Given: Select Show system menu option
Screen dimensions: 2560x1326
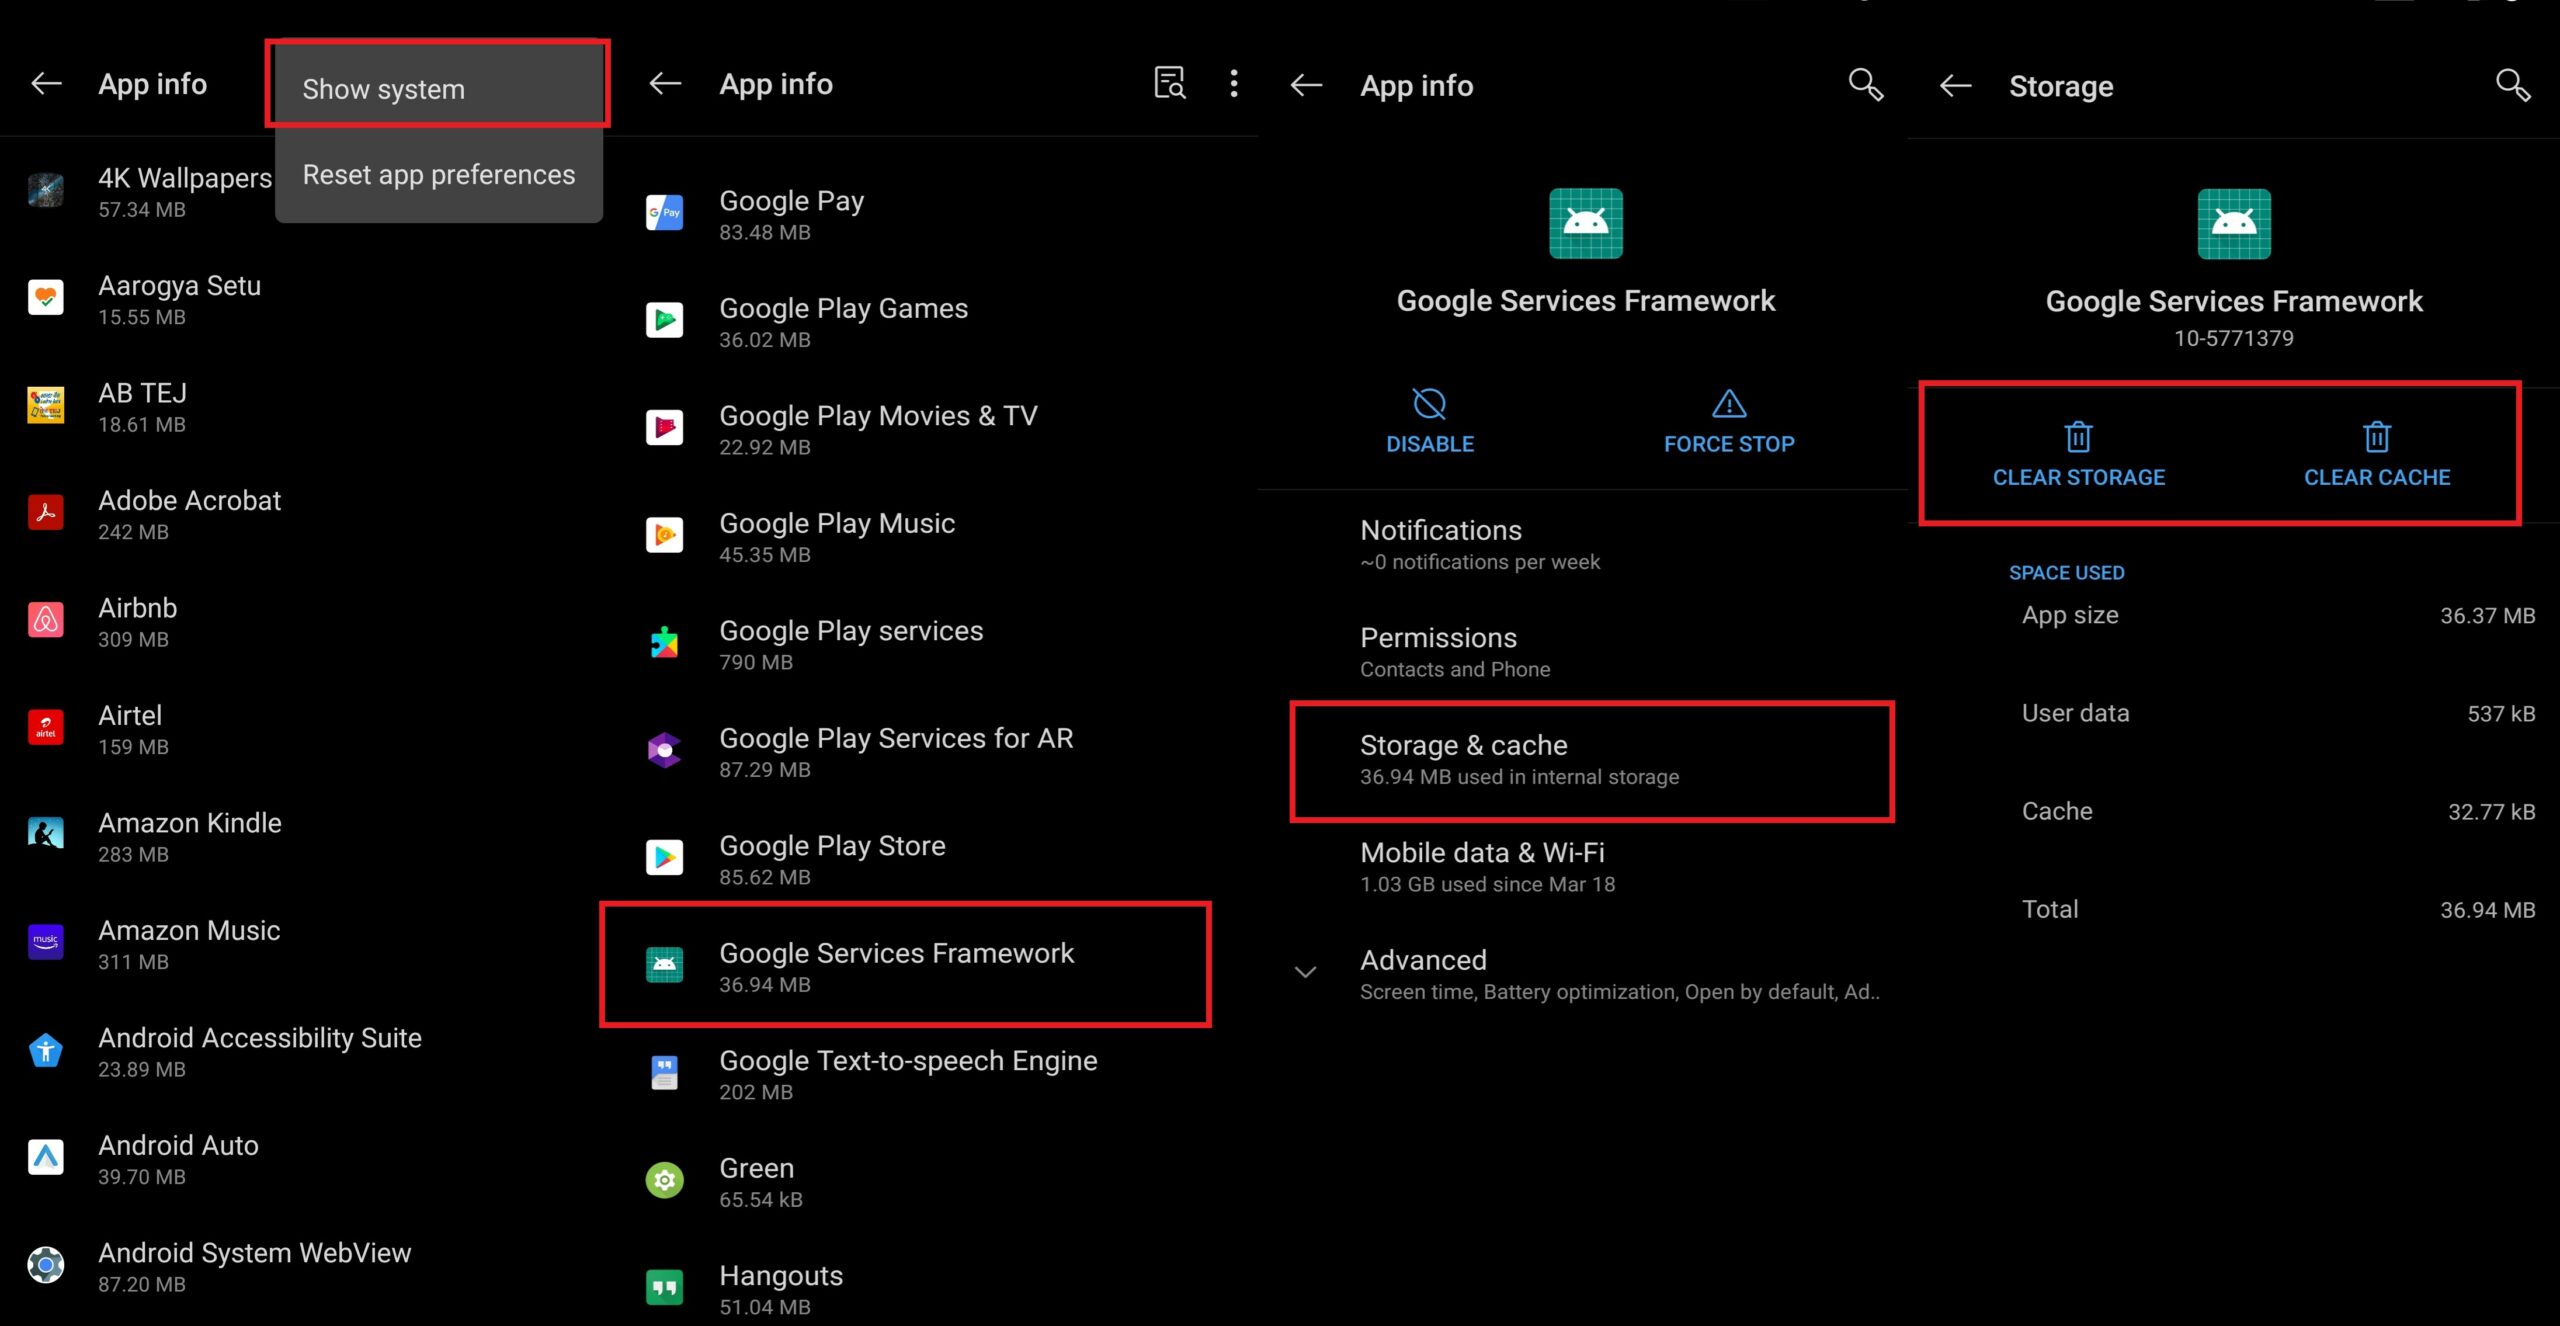Looking at the screenshot, I should click(438, 88).
